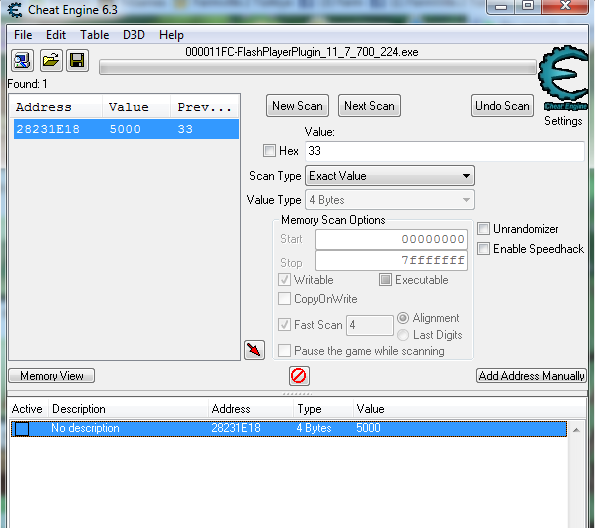Click the process name FlashPlayerPlugin label

302,52
